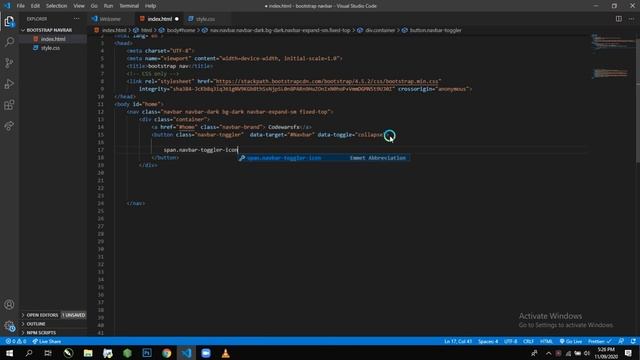Collapse the BOOTSTRAP NAVBAR folder section
Screen dimensions: 640x360
(53, 30)
